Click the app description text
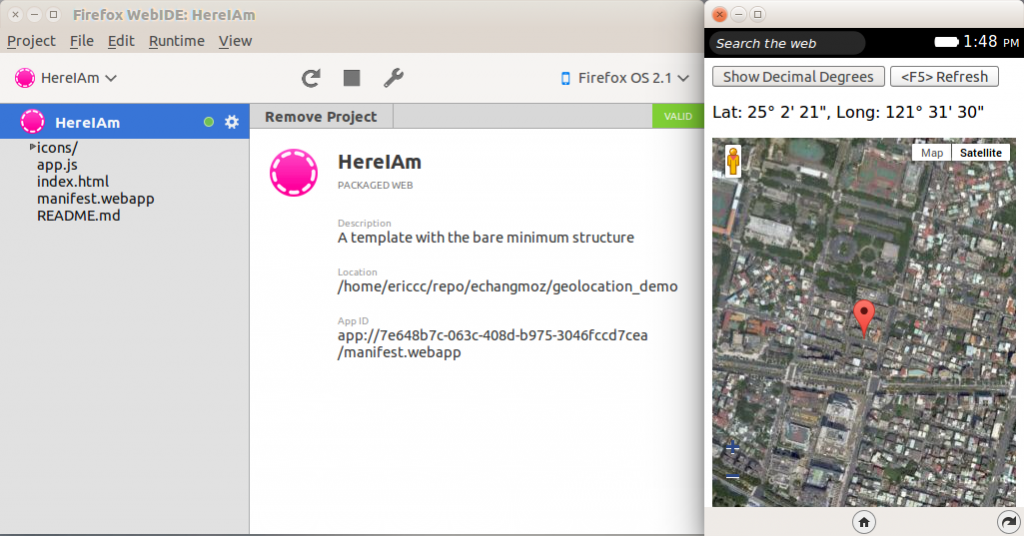 [485, 238]
